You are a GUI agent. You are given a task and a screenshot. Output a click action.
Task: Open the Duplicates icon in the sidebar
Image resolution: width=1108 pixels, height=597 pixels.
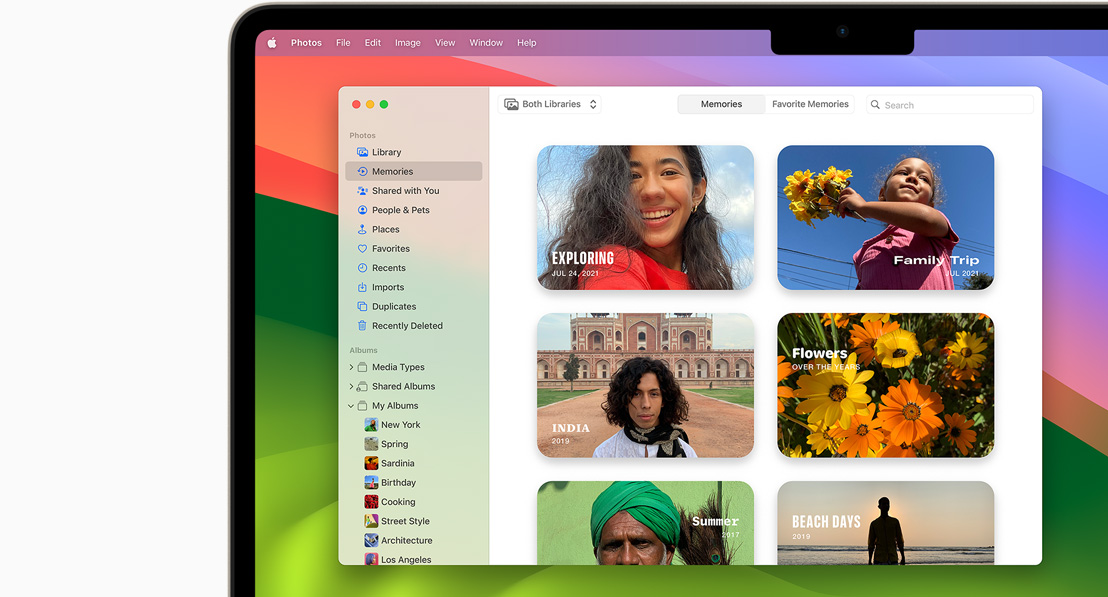362,306
